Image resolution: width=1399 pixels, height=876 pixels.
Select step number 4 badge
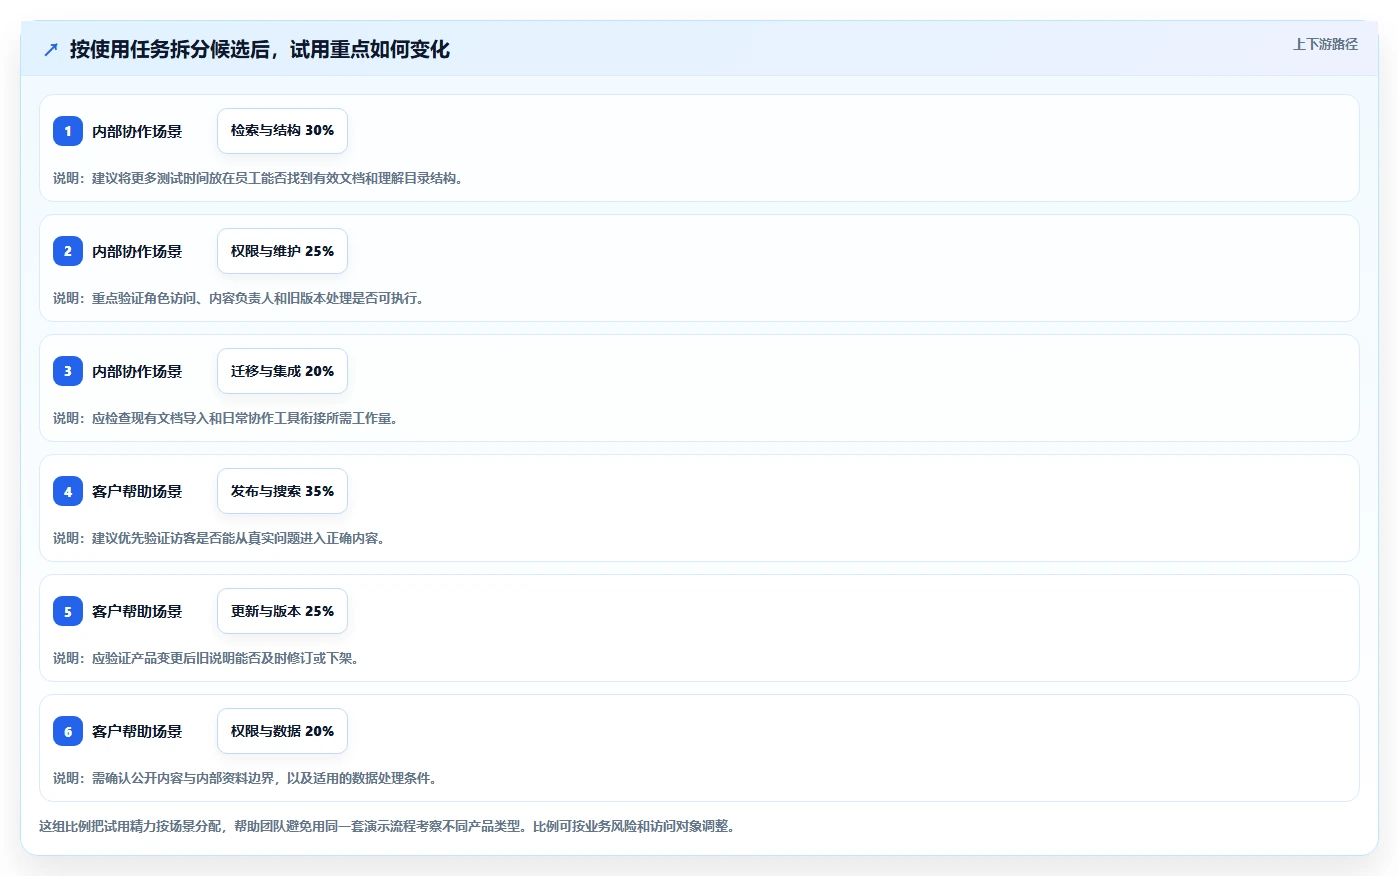click(x=68, y=491)
